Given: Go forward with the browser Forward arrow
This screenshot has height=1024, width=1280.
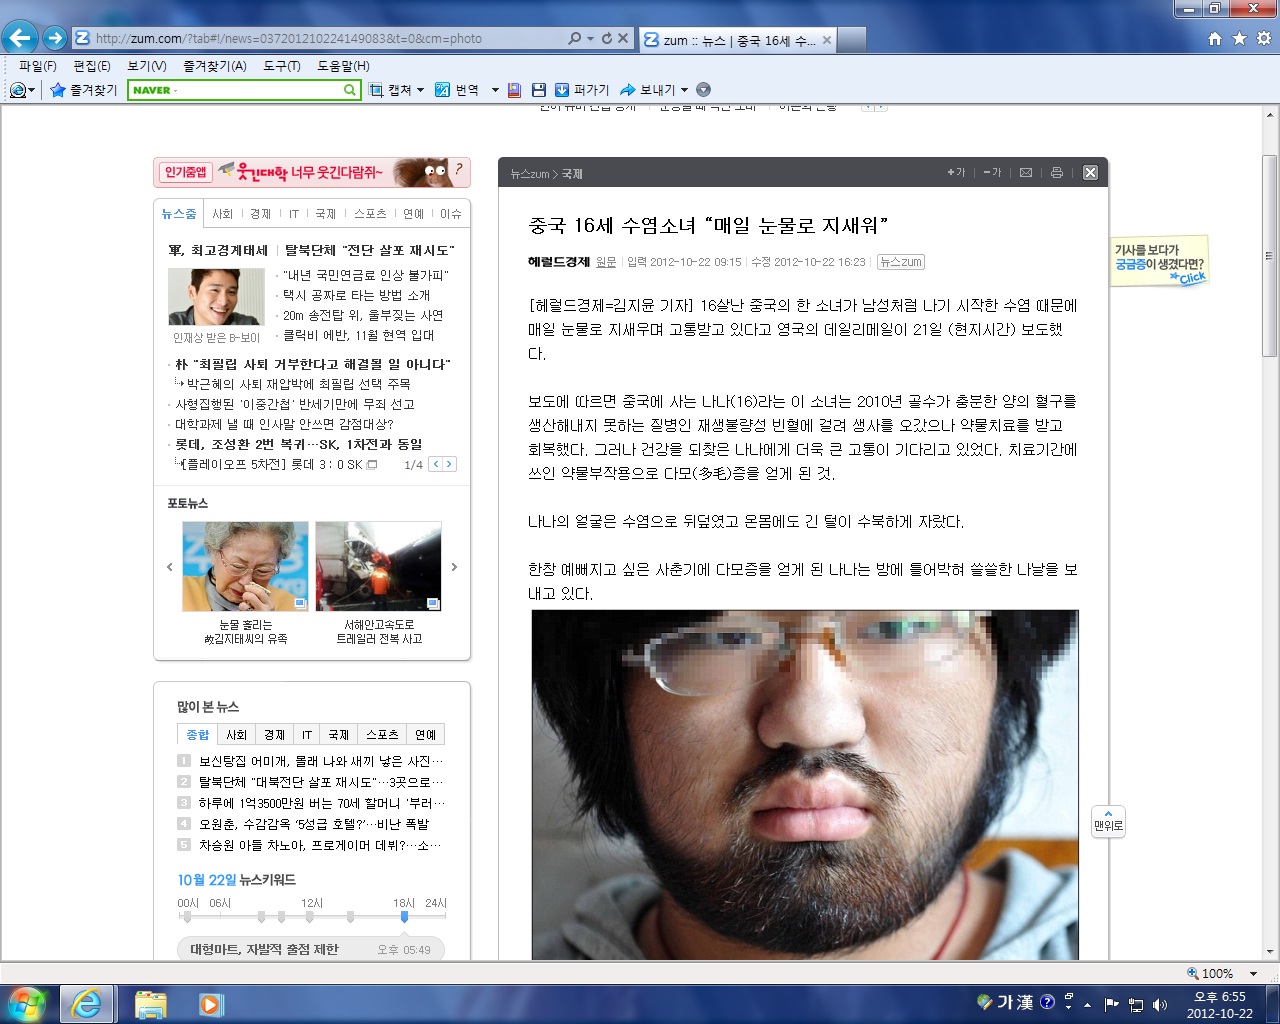Looking at the screenshot, I should point(55,39).
